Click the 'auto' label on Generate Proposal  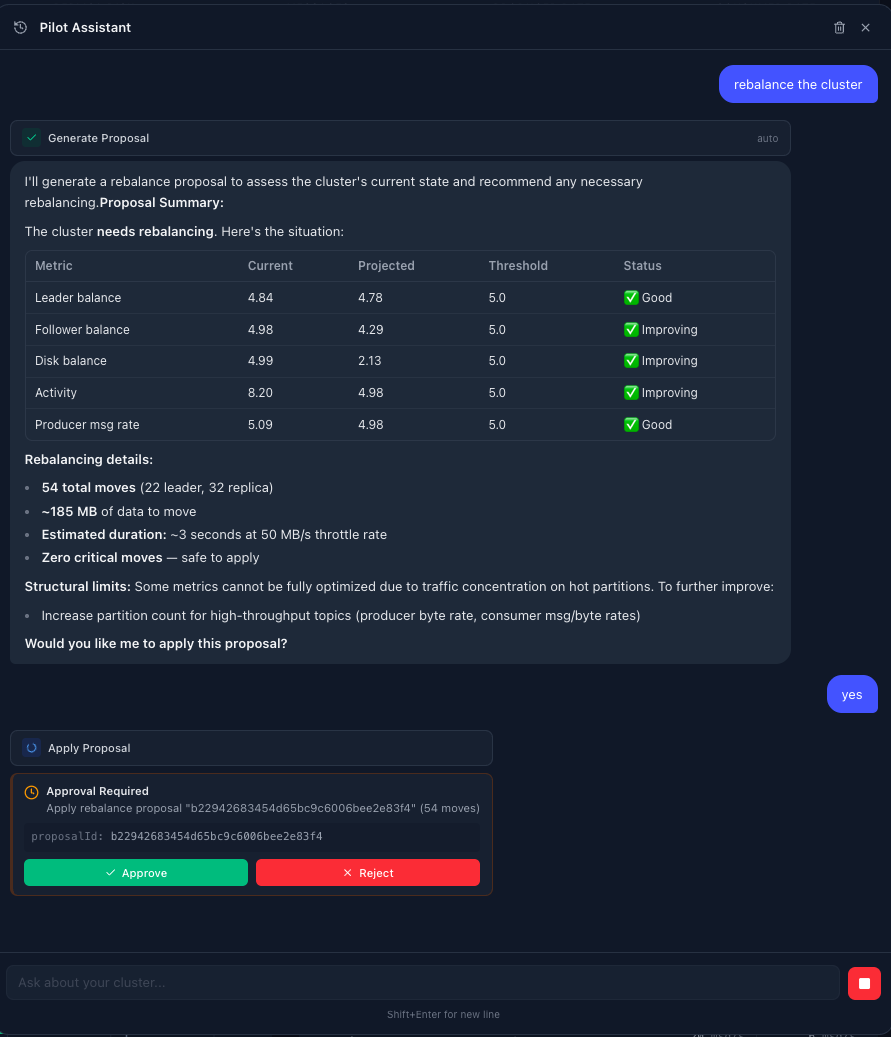(767, 138)
